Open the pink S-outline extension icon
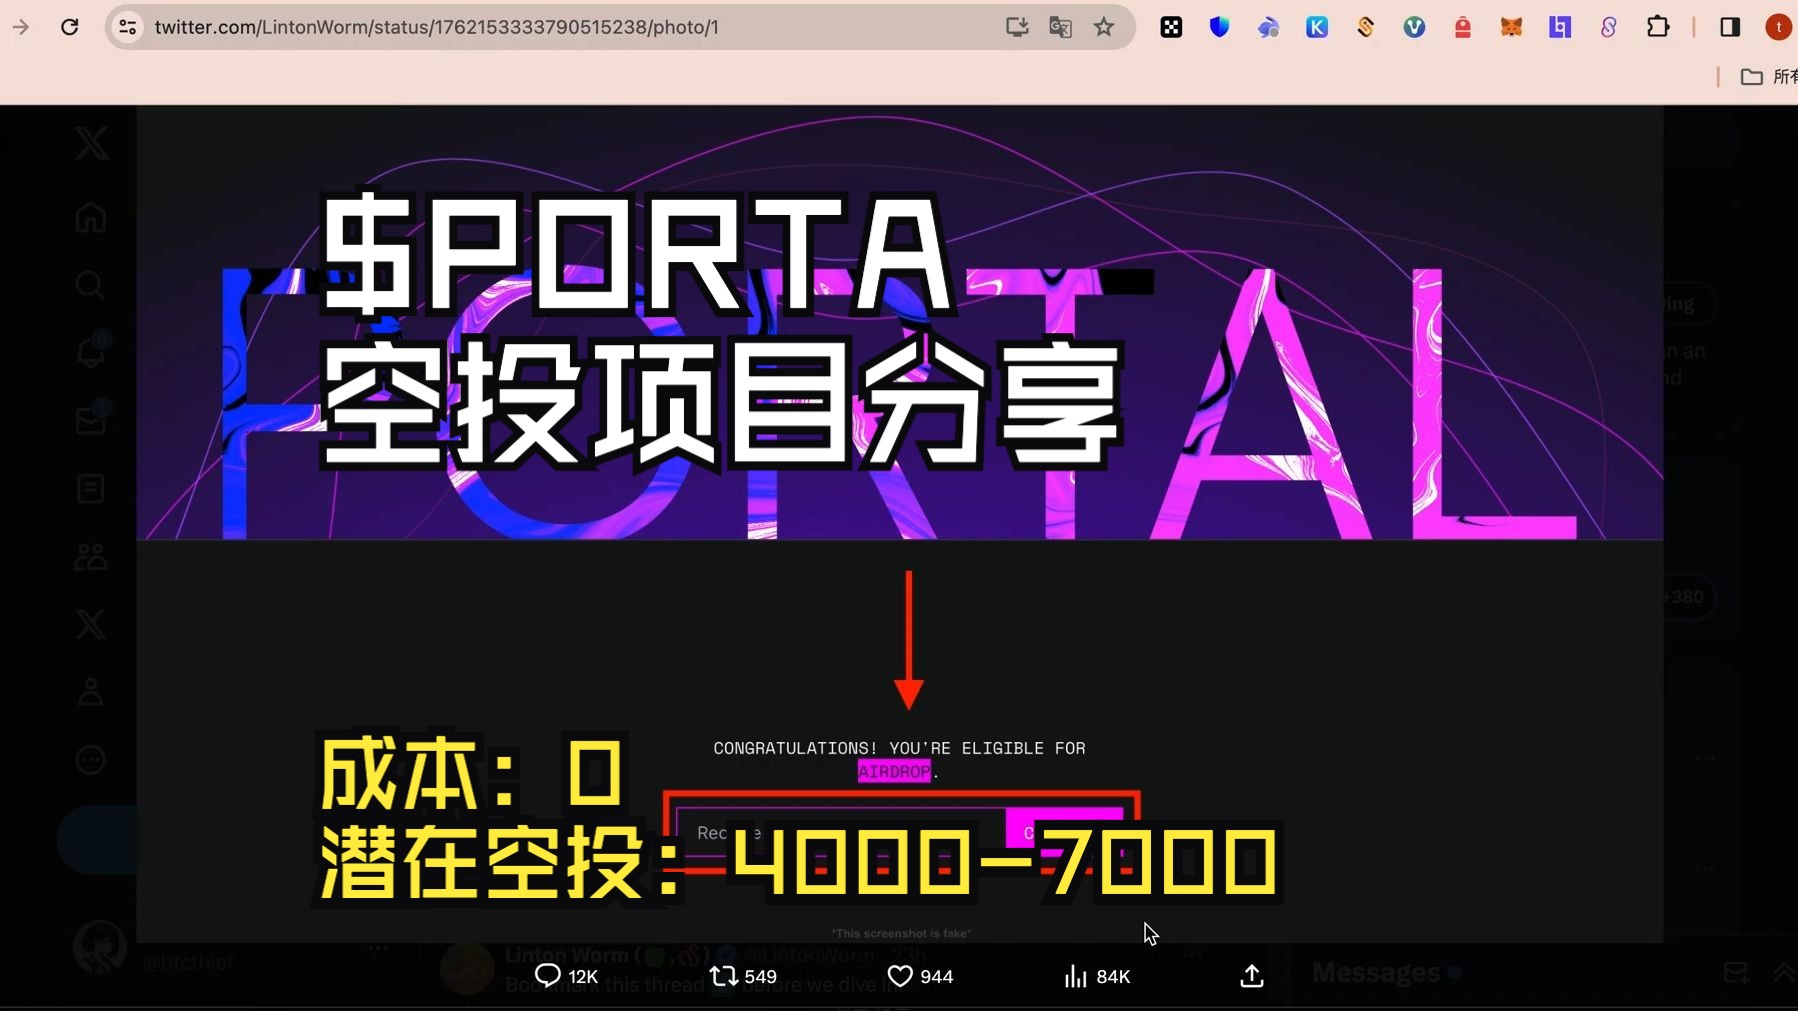This screenshot has width=1798, height=1011. click(1608, 27)
